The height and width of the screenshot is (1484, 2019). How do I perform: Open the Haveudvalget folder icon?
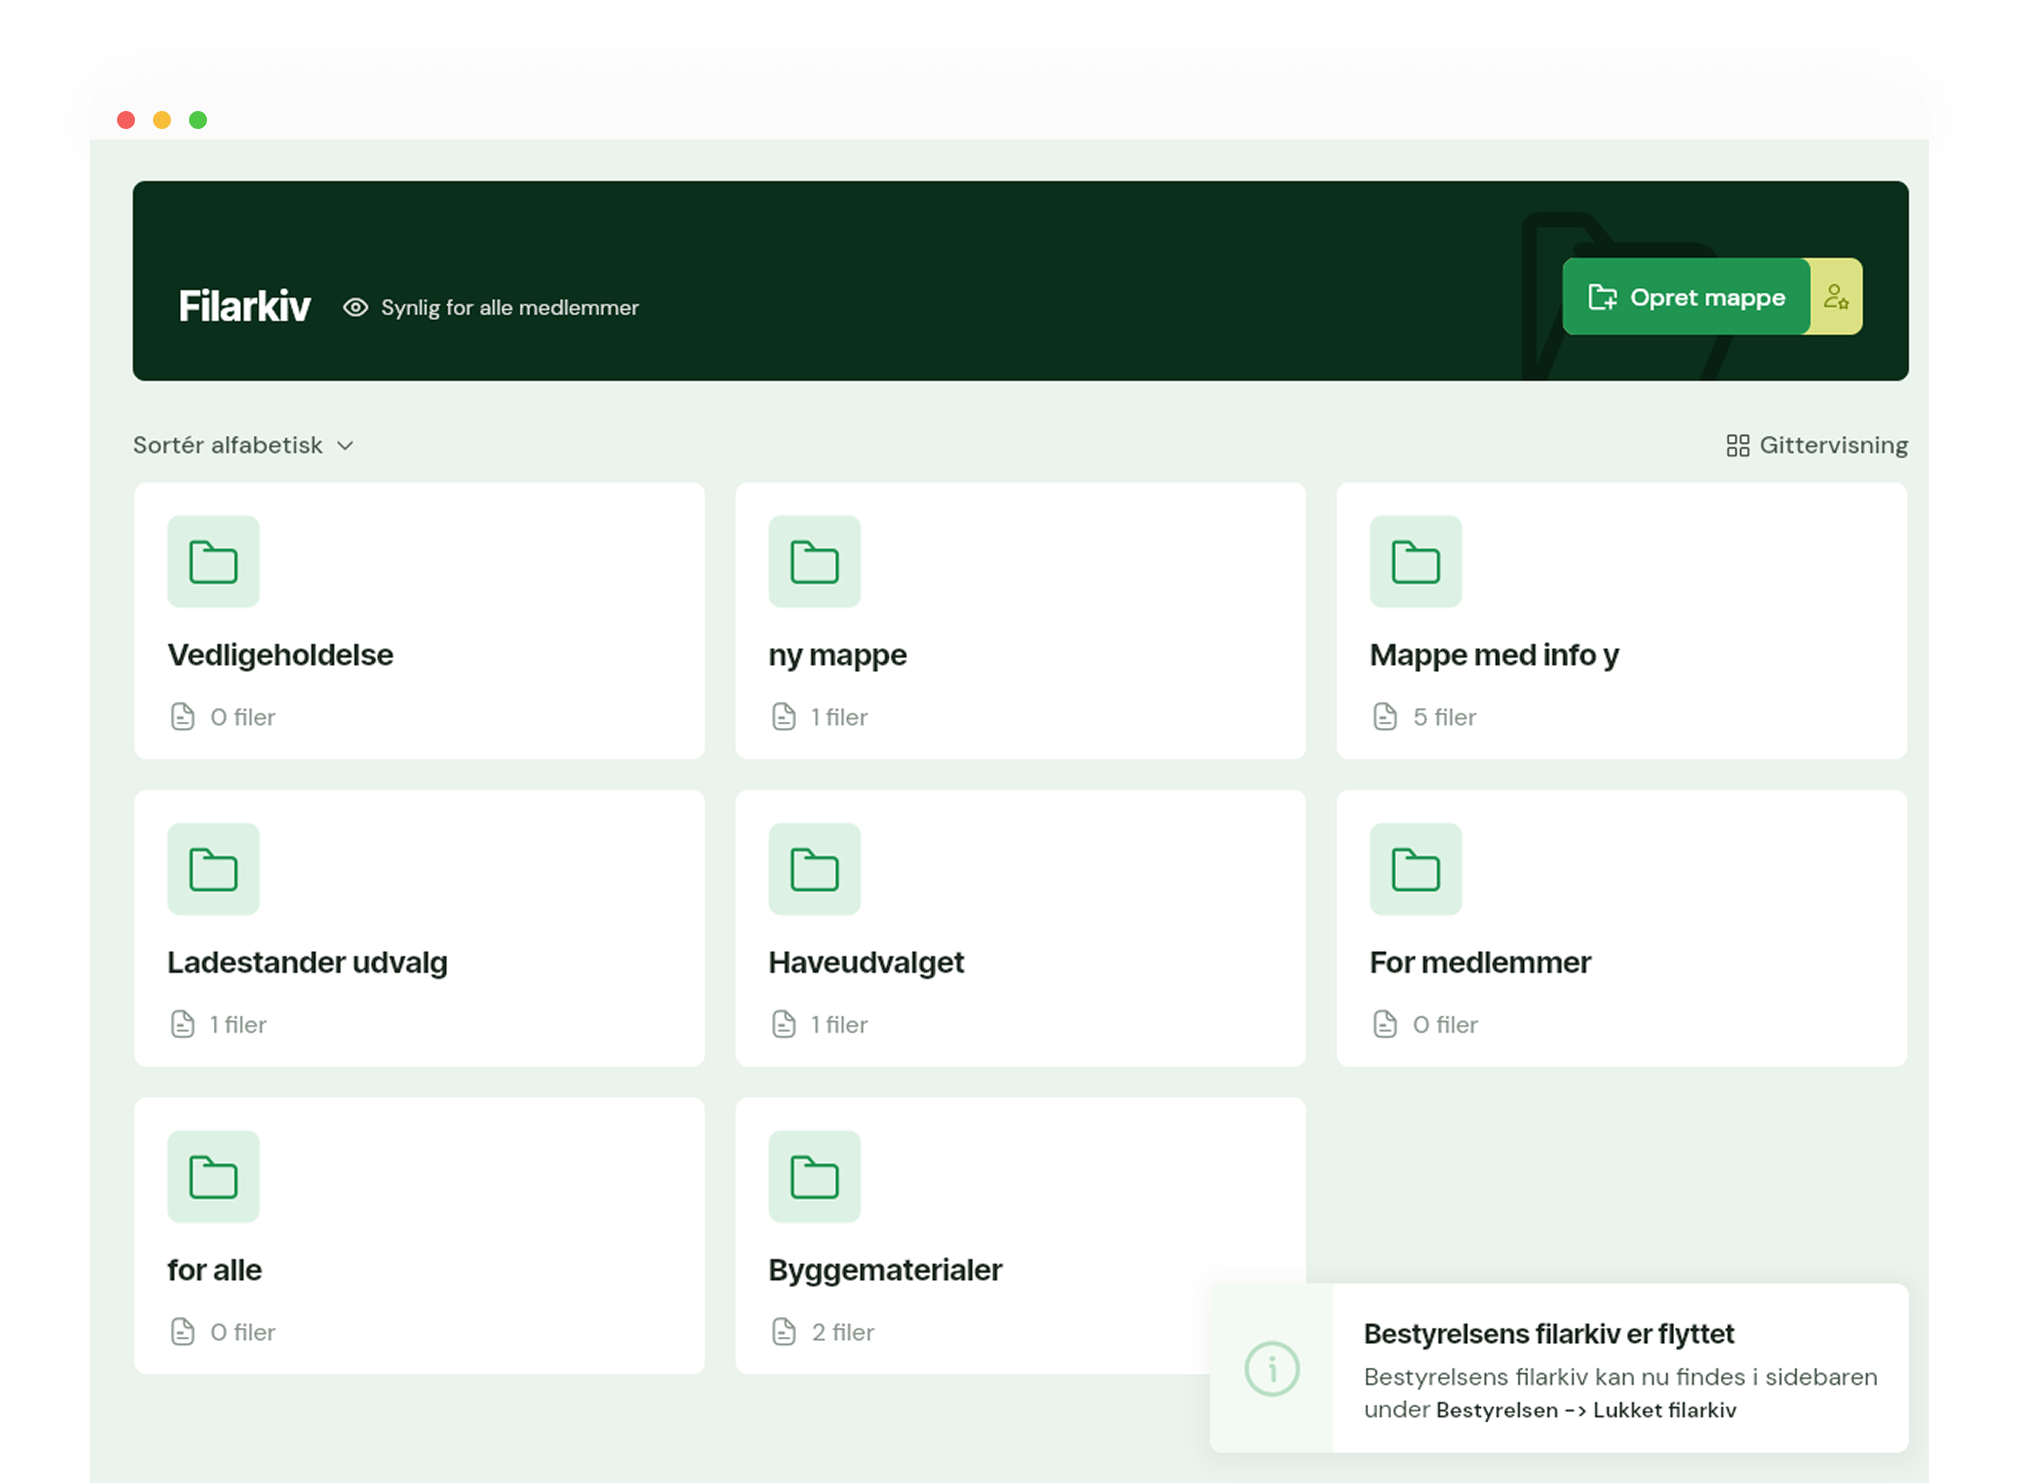[814, 869]
